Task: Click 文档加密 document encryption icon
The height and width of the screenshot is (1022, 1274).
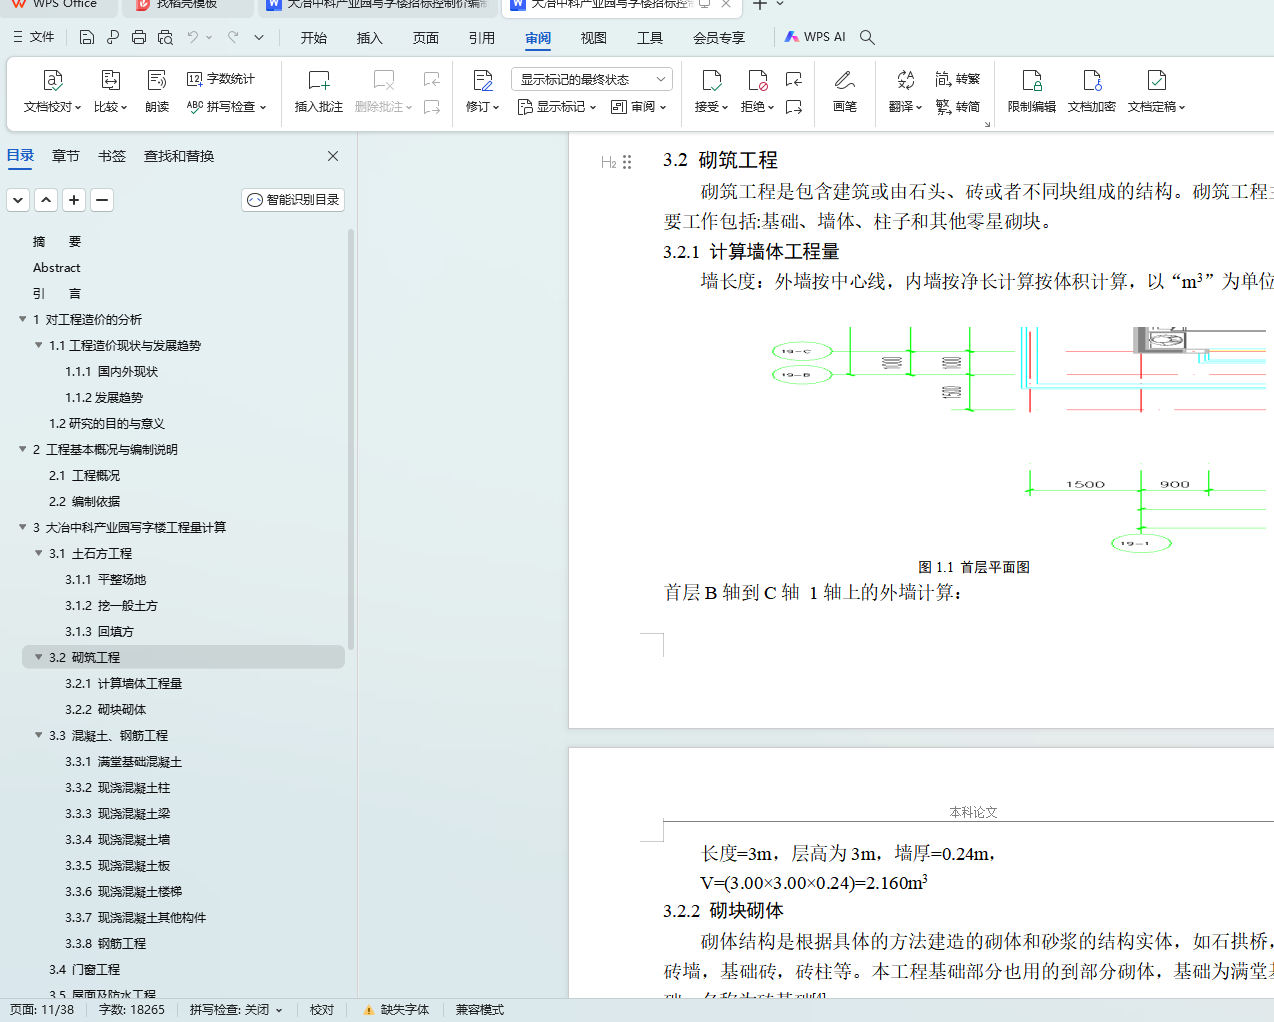Action: [1092, 91]
